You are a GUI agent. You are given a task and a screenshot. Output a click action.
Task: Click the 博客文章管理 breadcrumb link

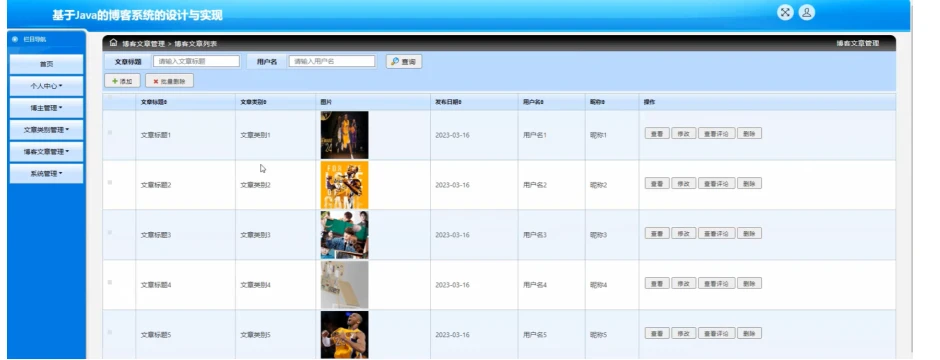[143, 44]
